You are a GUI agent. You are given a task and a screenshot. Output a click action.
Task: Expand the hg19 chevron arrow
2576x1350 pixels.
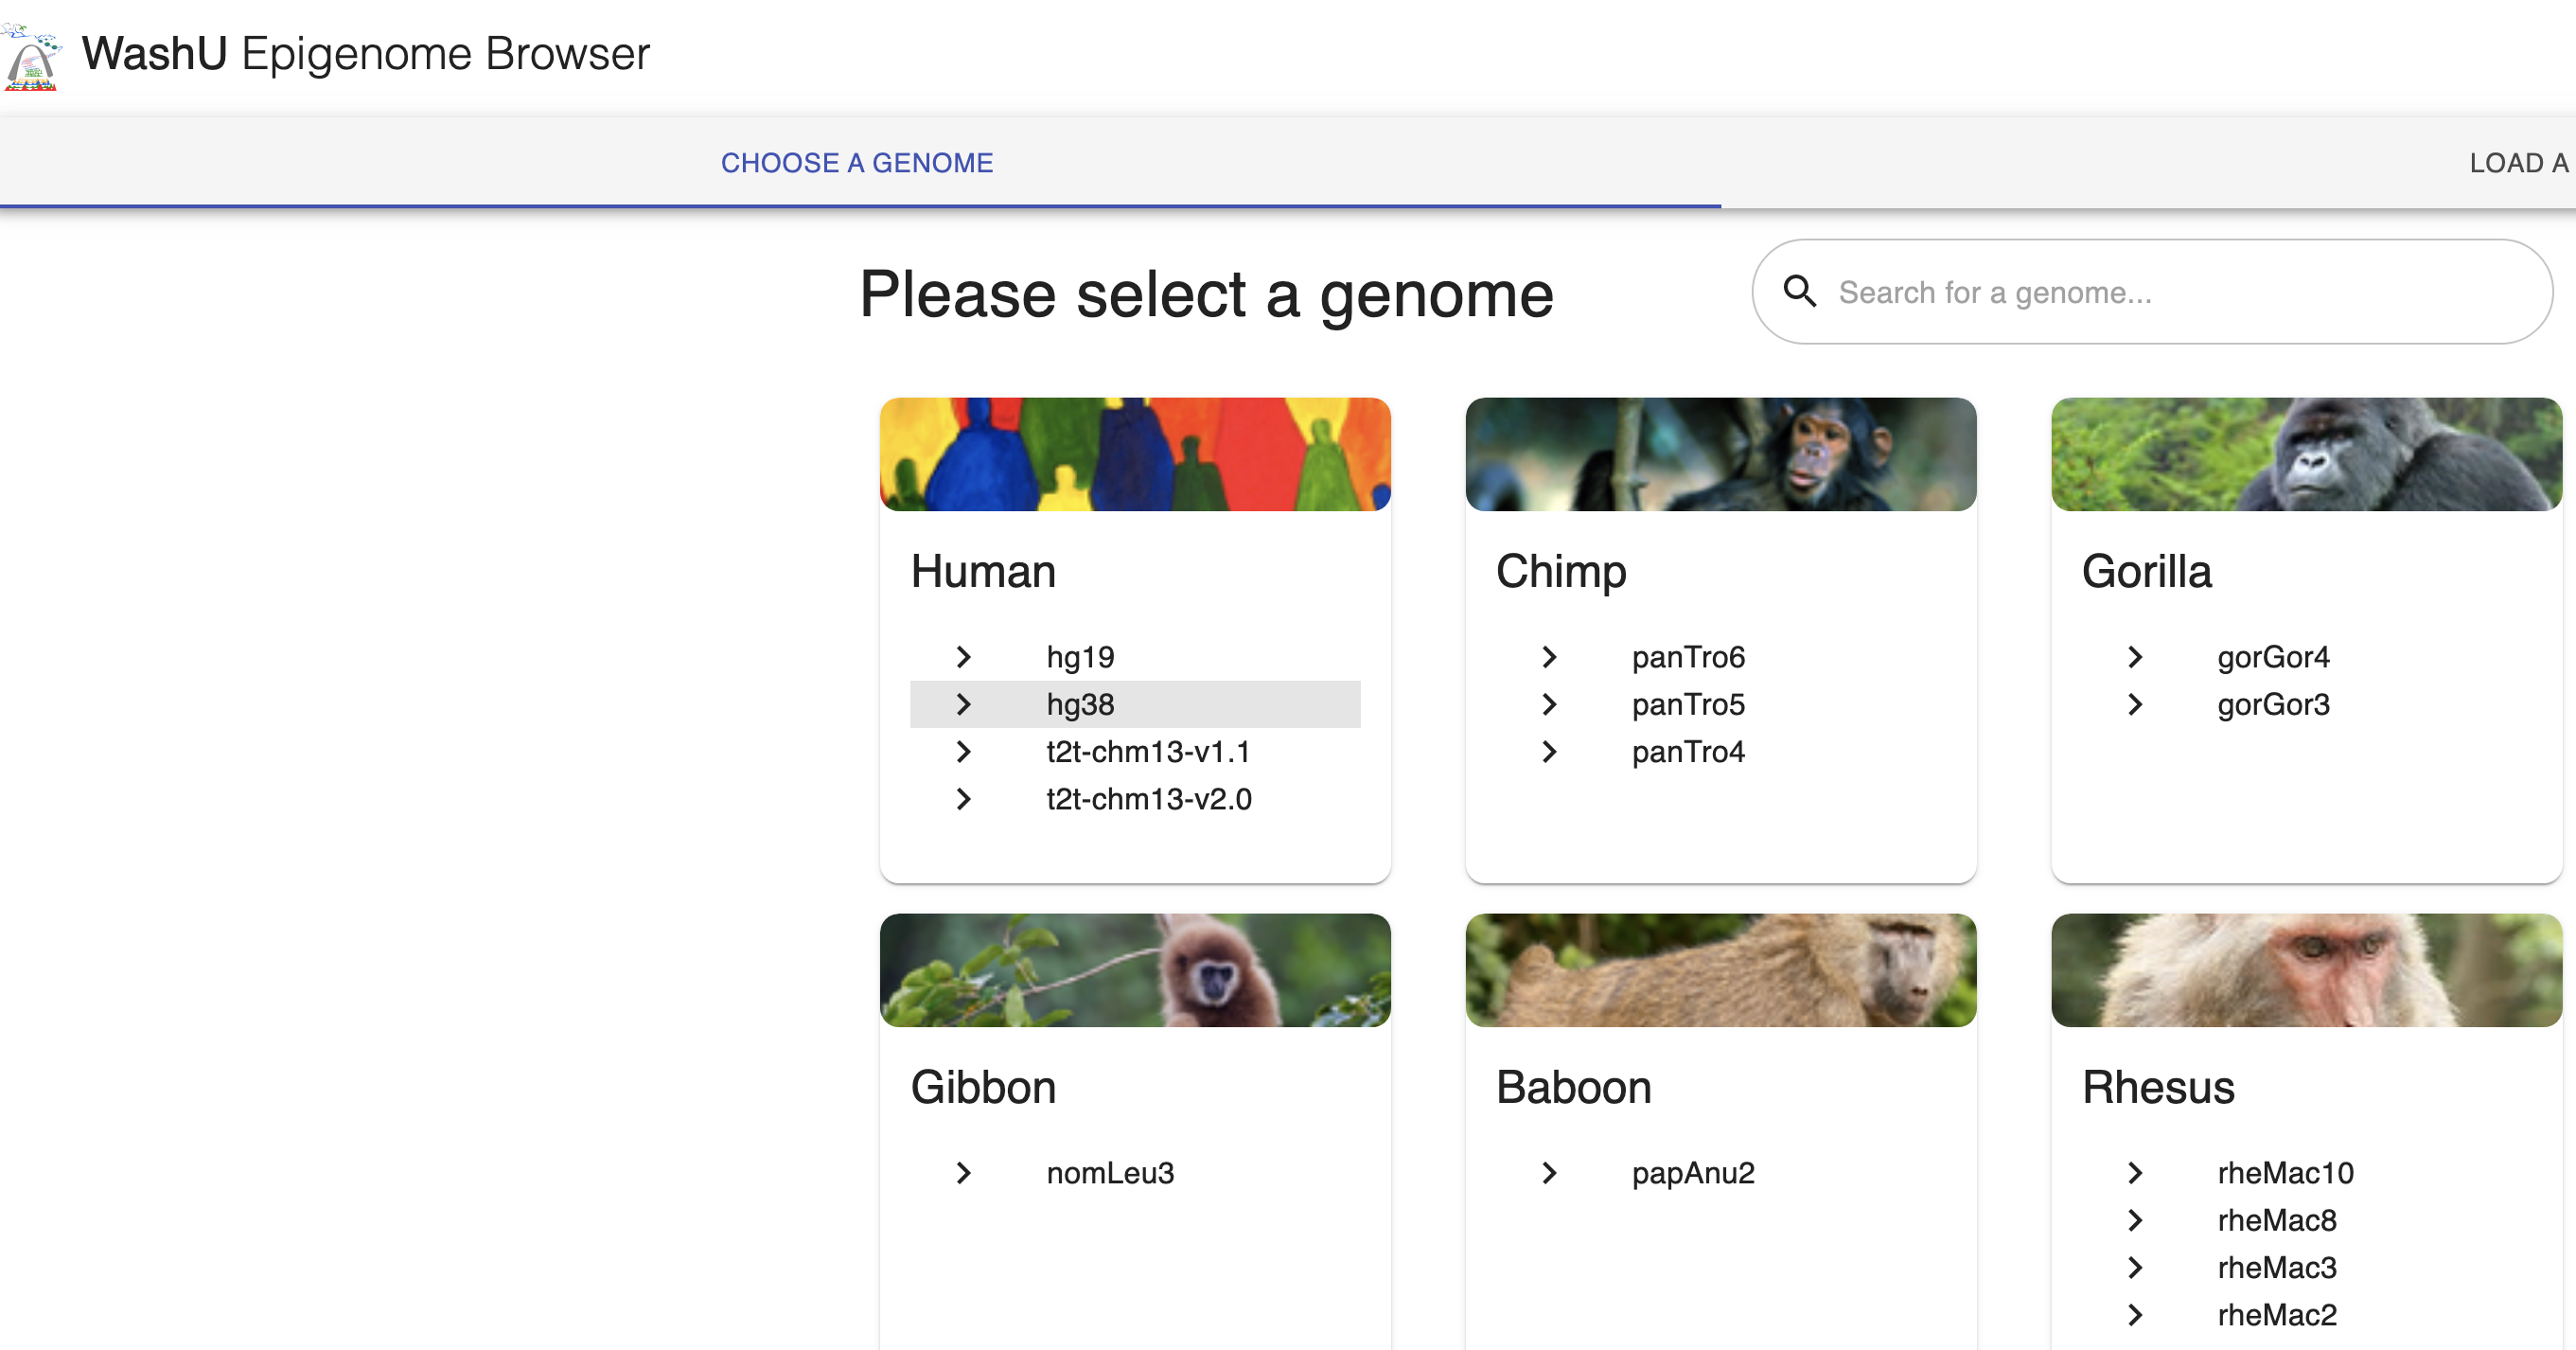(x=963, y=657)
